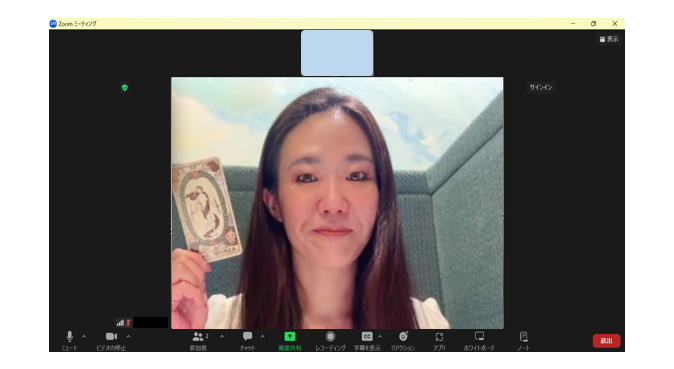Screen dimensions: 674x369
Task: Mute the microphone
Action: 69,341
